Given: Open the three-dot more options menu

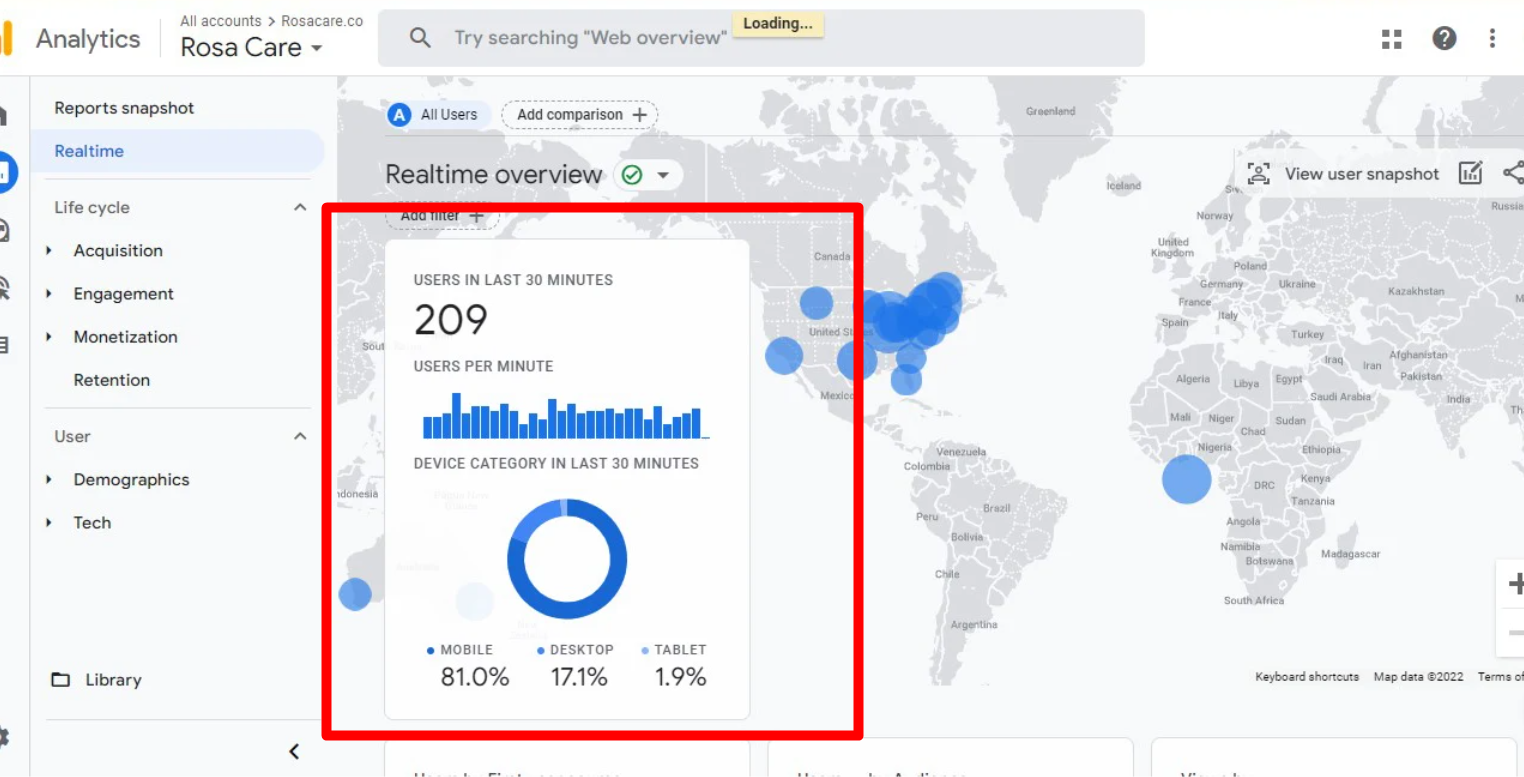Looking at the screenshot, I should click(1492, 39).
